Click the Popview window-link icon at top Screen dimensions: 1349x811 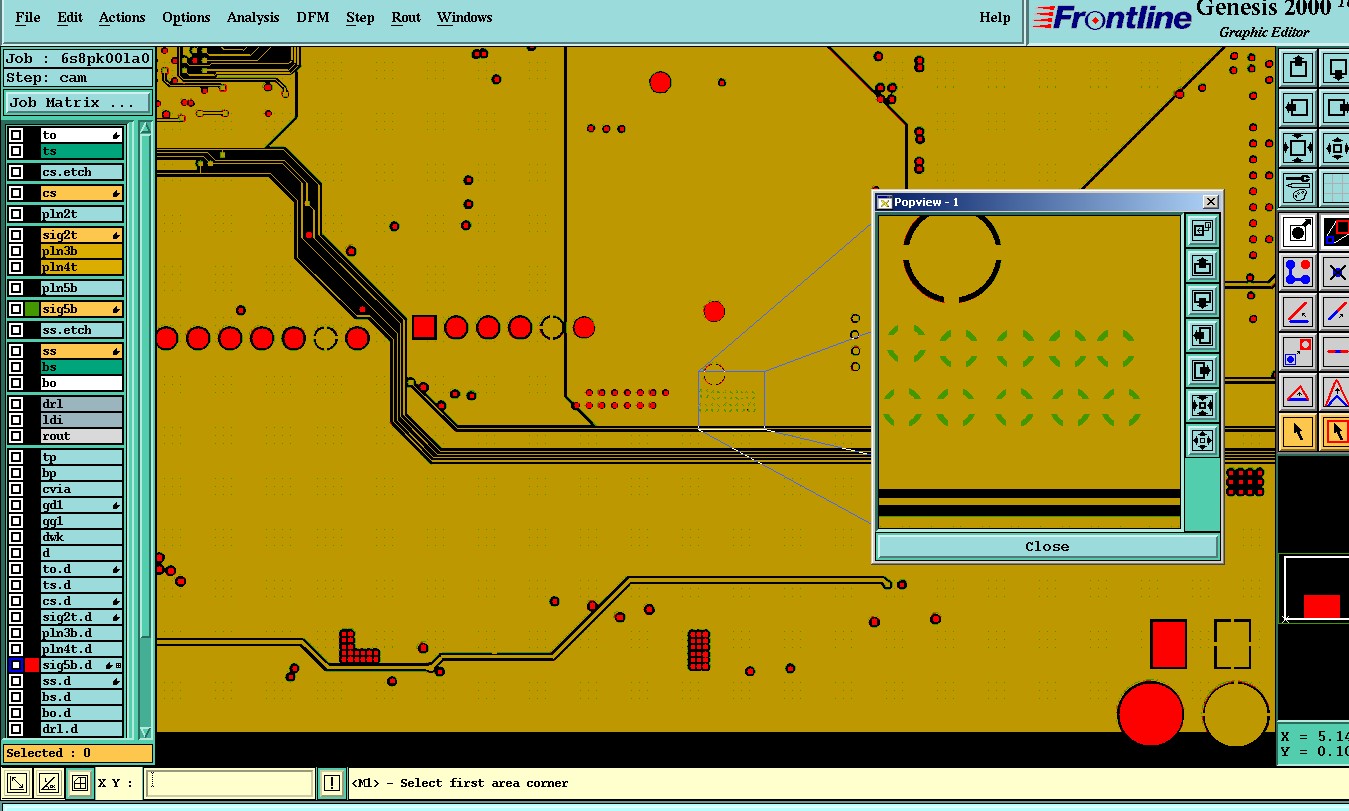click(1202, 231)
